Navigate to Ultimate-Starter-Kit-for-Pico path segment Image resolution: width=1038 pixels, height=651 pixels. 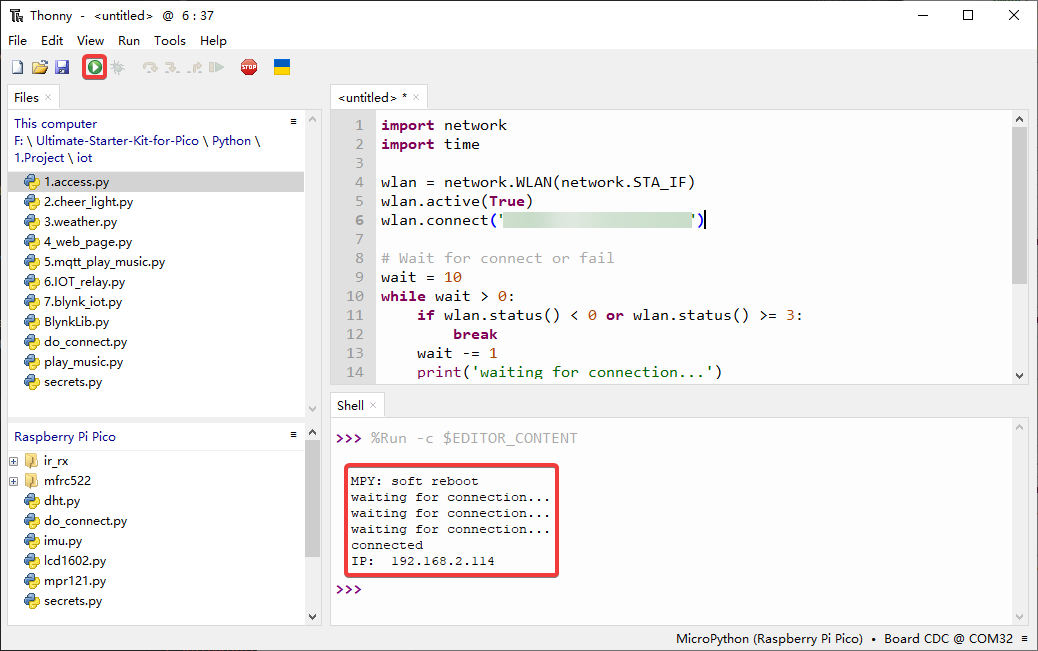[x=117, y=141]
